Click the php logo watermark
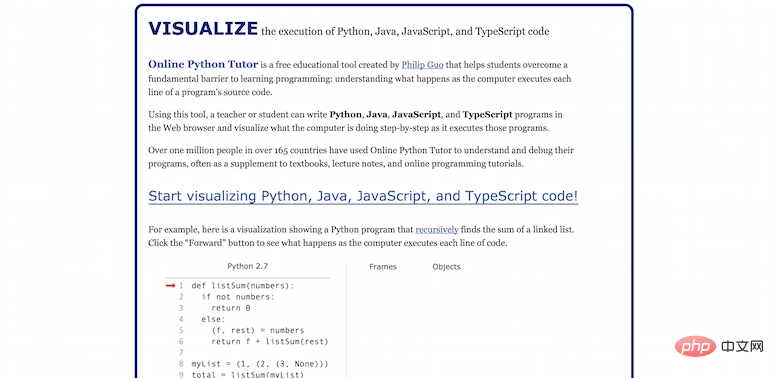 pos(695,346)
